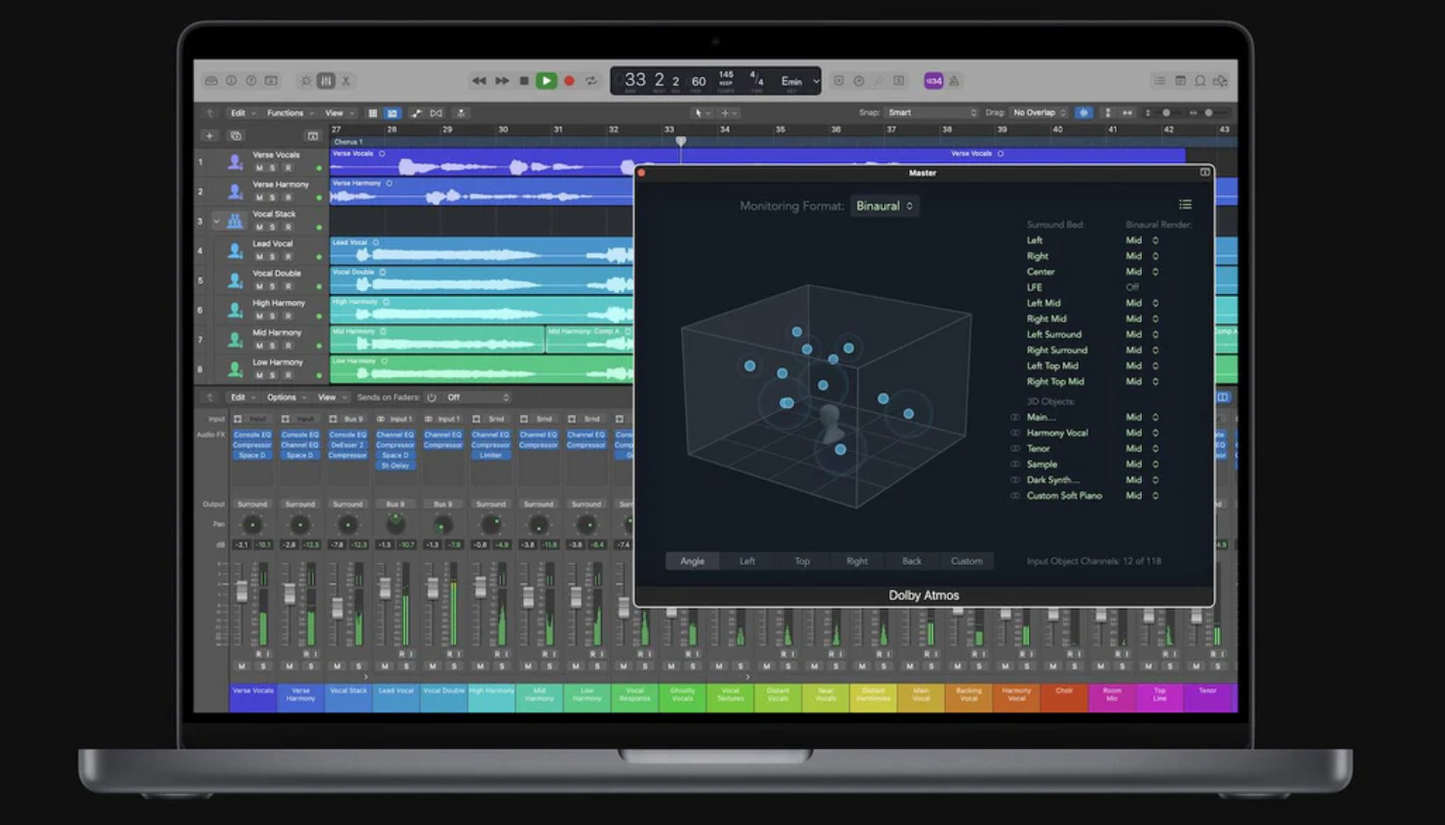1445x825 pixels.
Task: Open the Mixer icon in the control bar
Action: [326, 80]
